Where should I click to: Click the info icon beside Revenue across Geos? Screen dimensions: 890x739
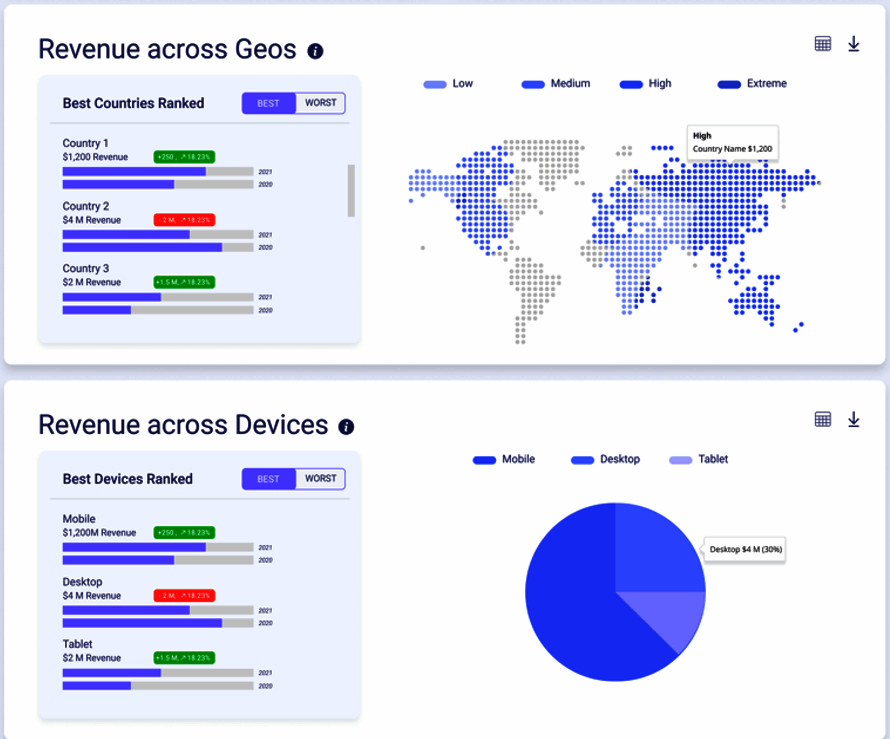pyautogui.click(x=315, y=51)
